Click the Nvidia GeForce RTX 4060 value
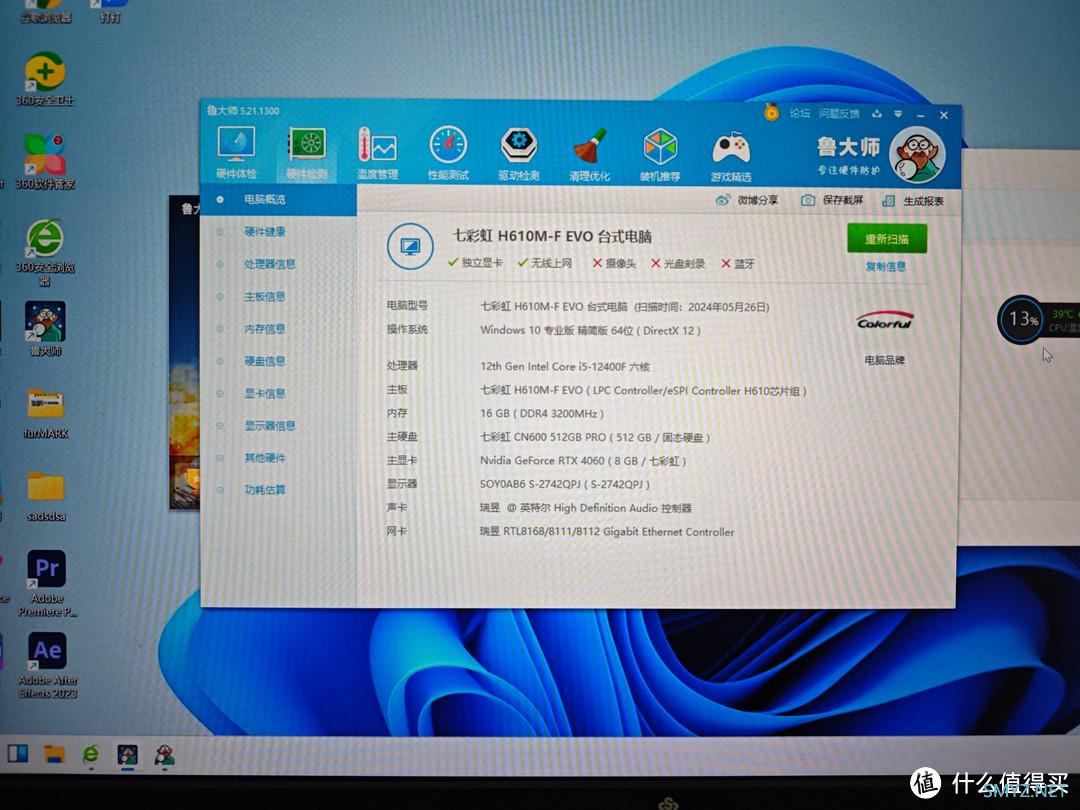 (583, 461)
